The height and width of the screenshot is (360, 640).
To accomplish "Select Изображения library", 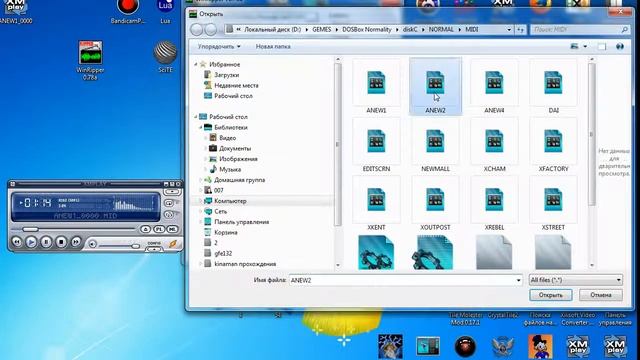I will coord(238,159).
